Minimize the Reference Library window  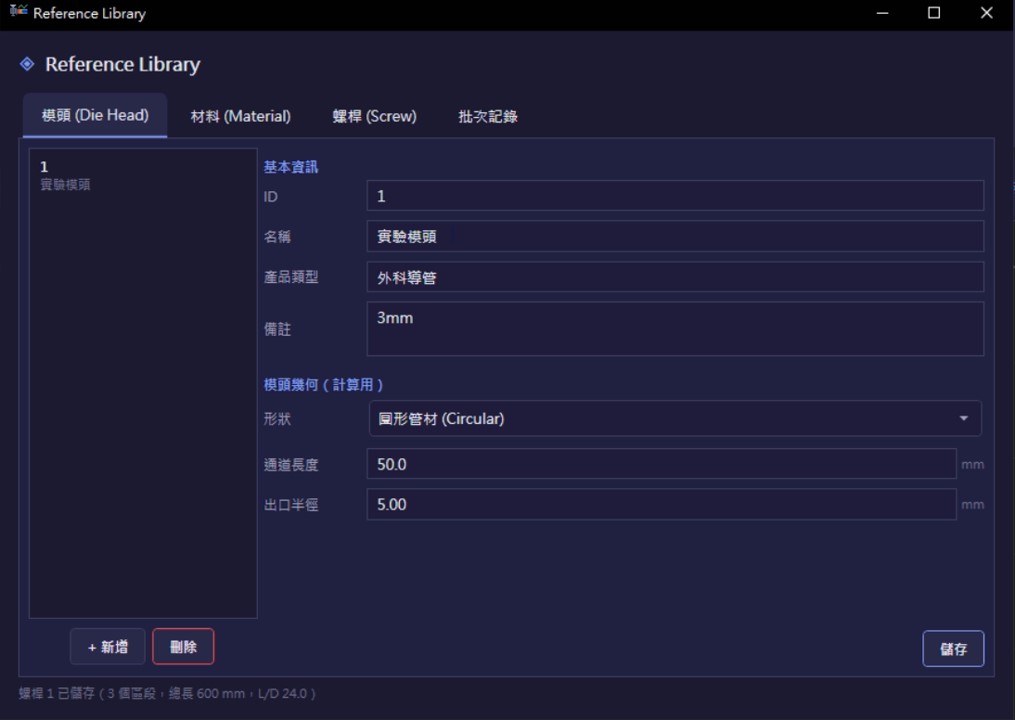tap(882, 13)
